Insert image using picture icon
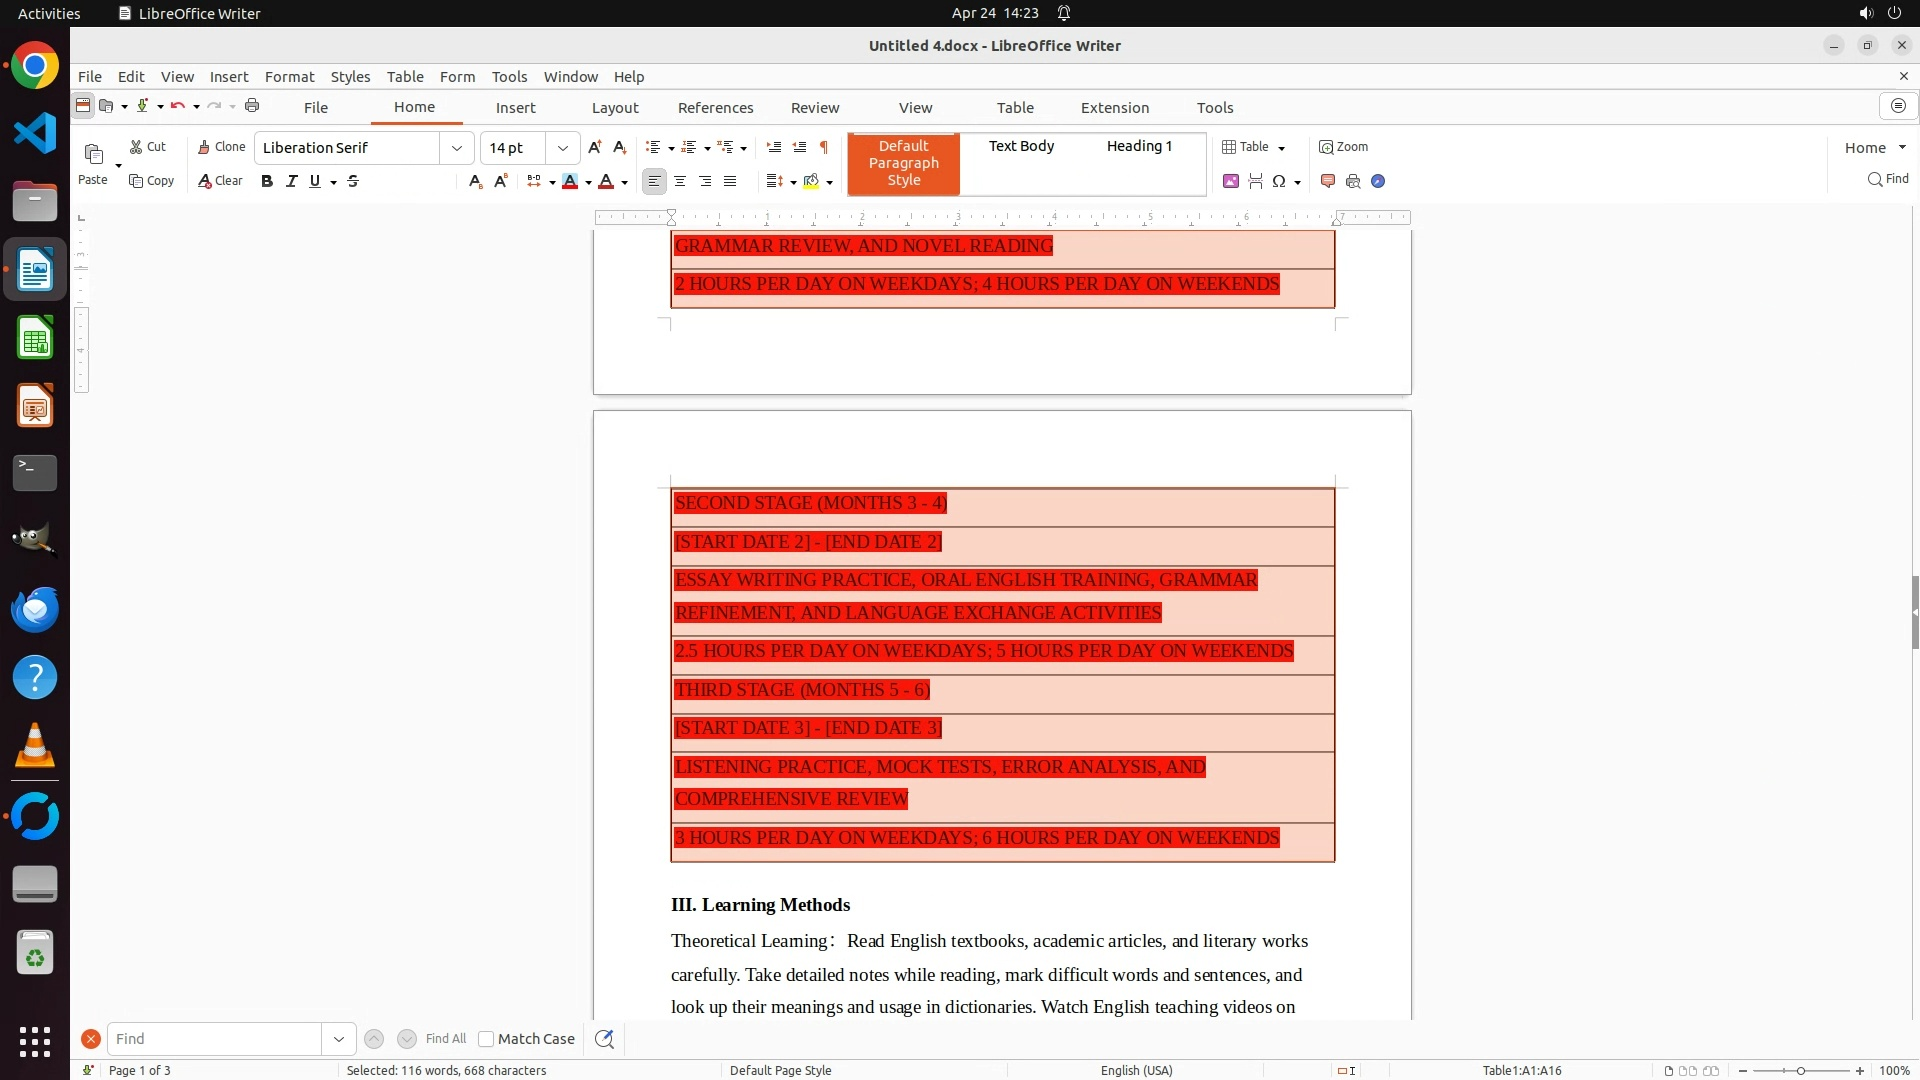The image size is (1920, 1080). [1231, 181]
